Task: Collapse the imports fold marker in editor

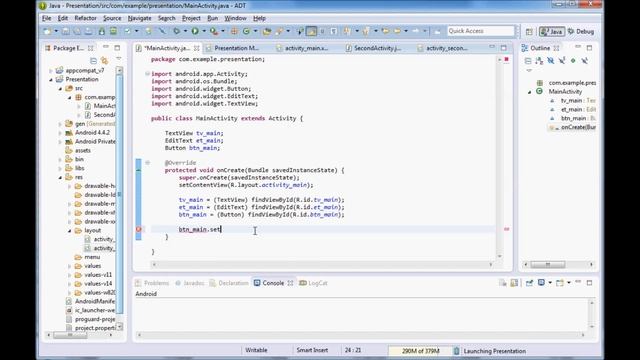Action: click(147, 74)
